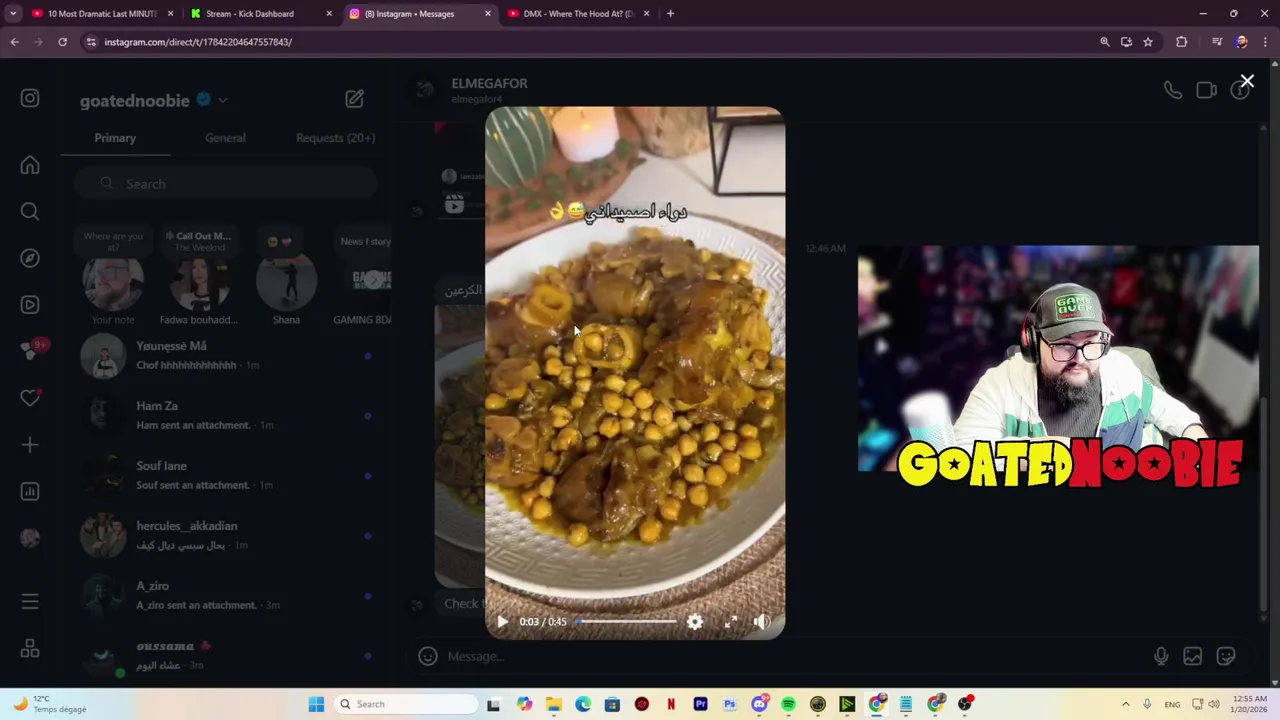Screen dimensions: 1280x720
Task: Start a video call with the camera icon
Action: pos(1206,91)
